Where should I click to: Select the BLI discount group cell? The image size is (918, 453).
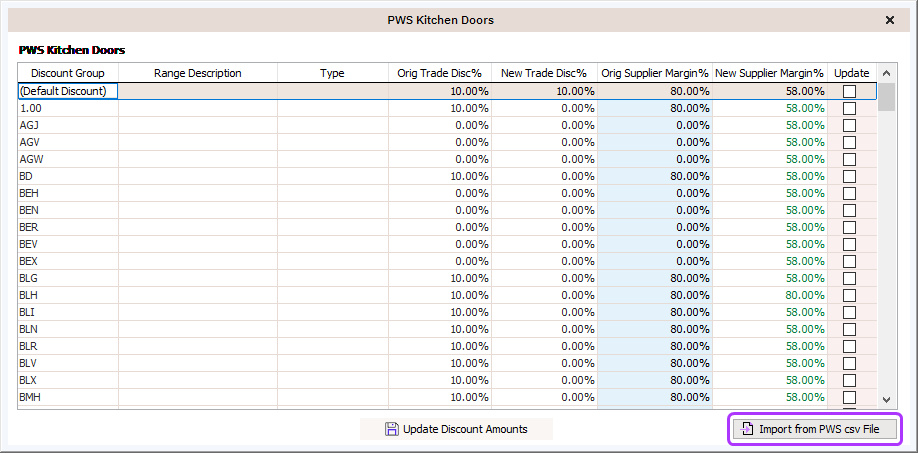point(68,312)
